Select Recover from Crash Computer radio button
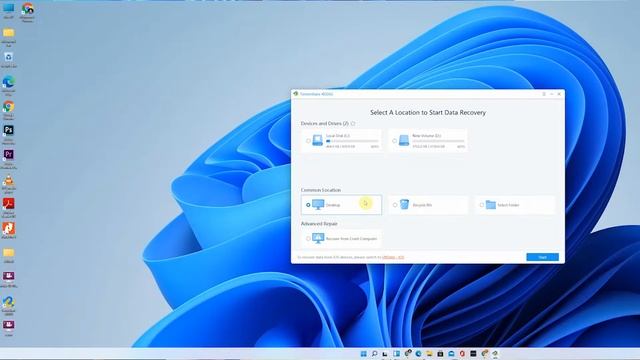 pos(308,238)
